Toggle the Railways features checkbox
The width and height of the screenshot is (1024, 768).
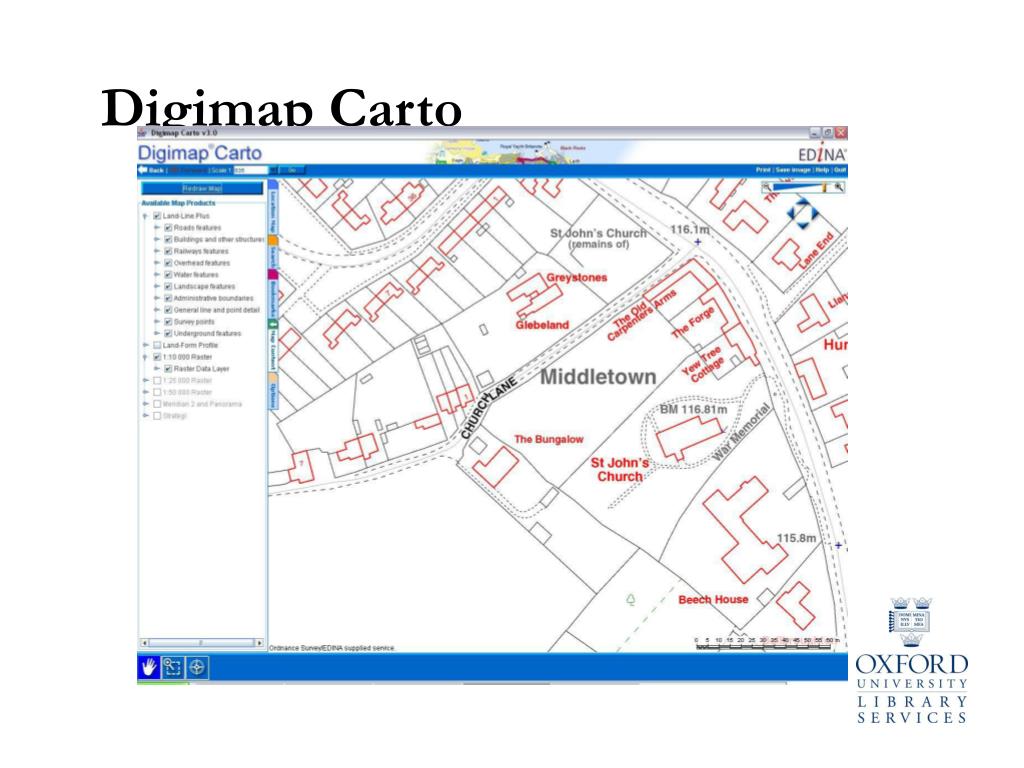click(x=168, y=251)
